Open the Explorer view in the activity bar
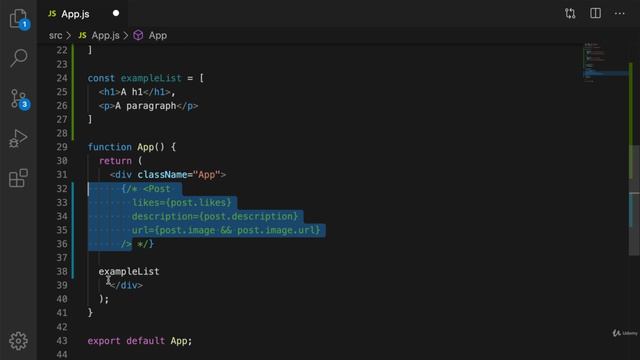Viewport: 640px width, 360px height. pyautogui.click(x=19, y=19)
